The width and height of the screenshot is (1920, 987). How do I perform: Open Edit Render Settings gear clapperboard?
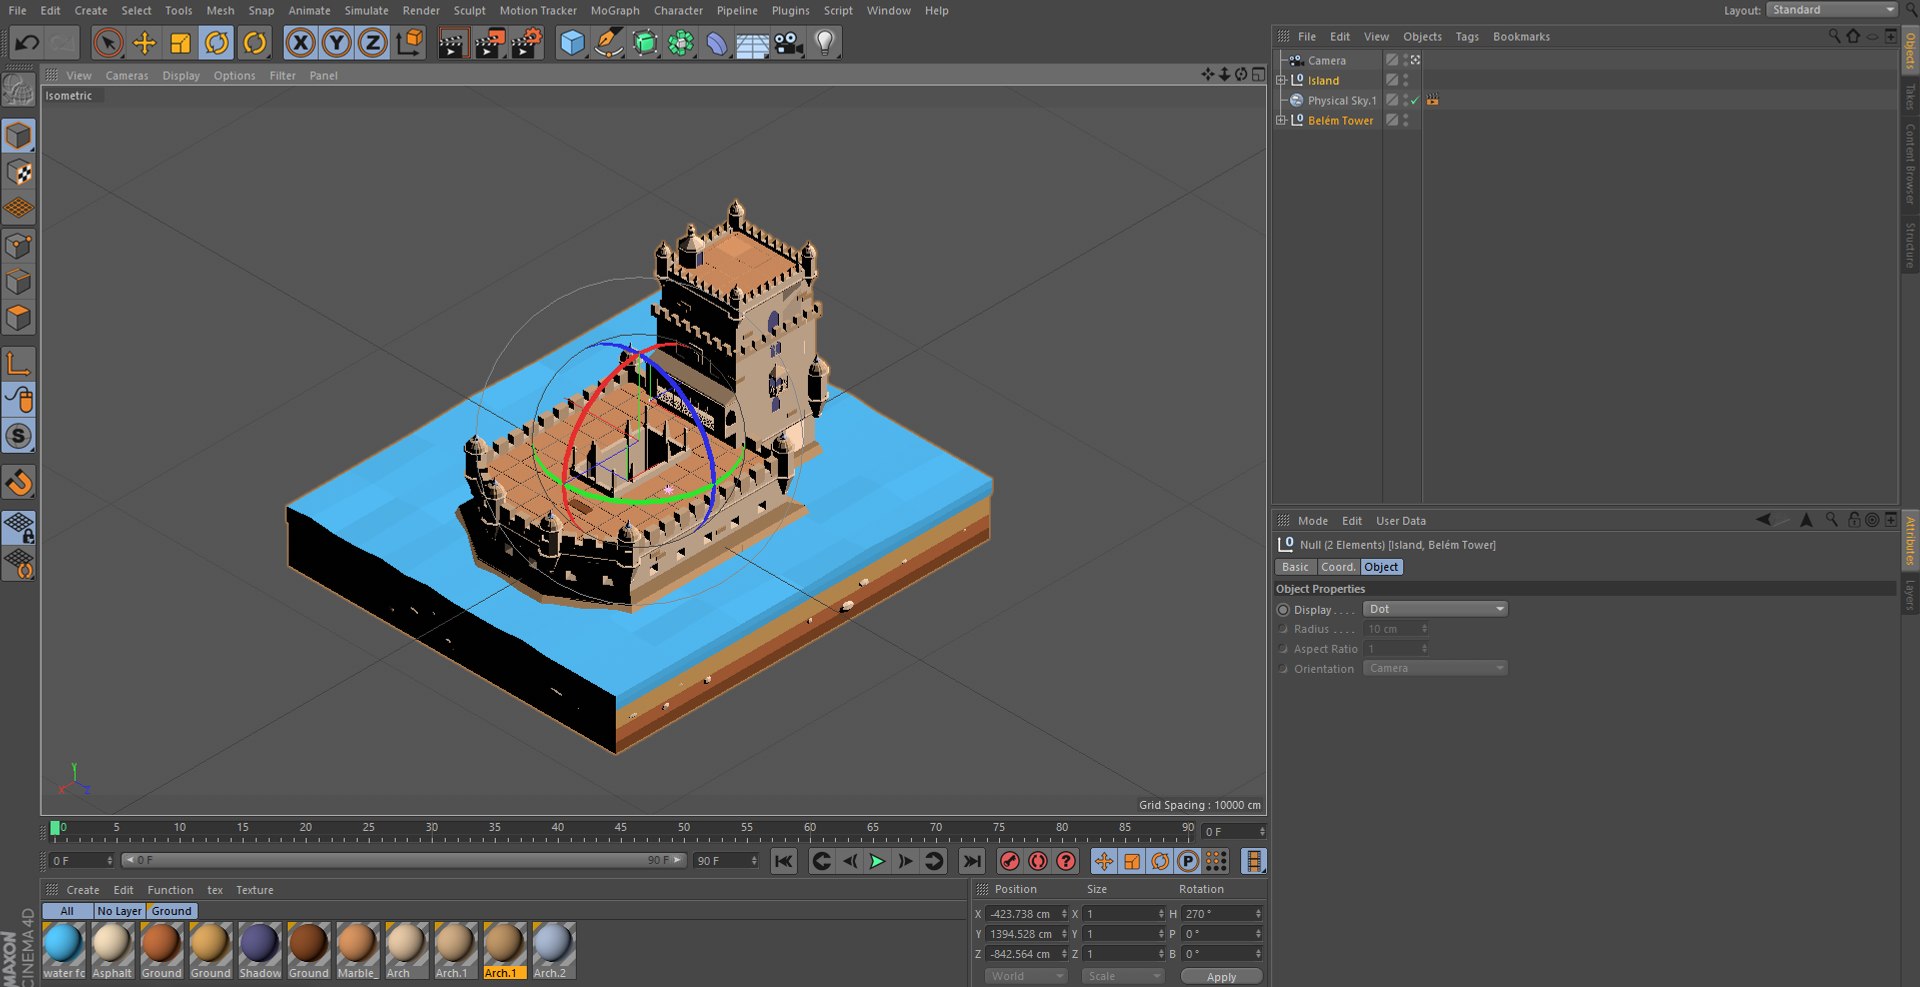pyautogui.click(x=526, y=43)
